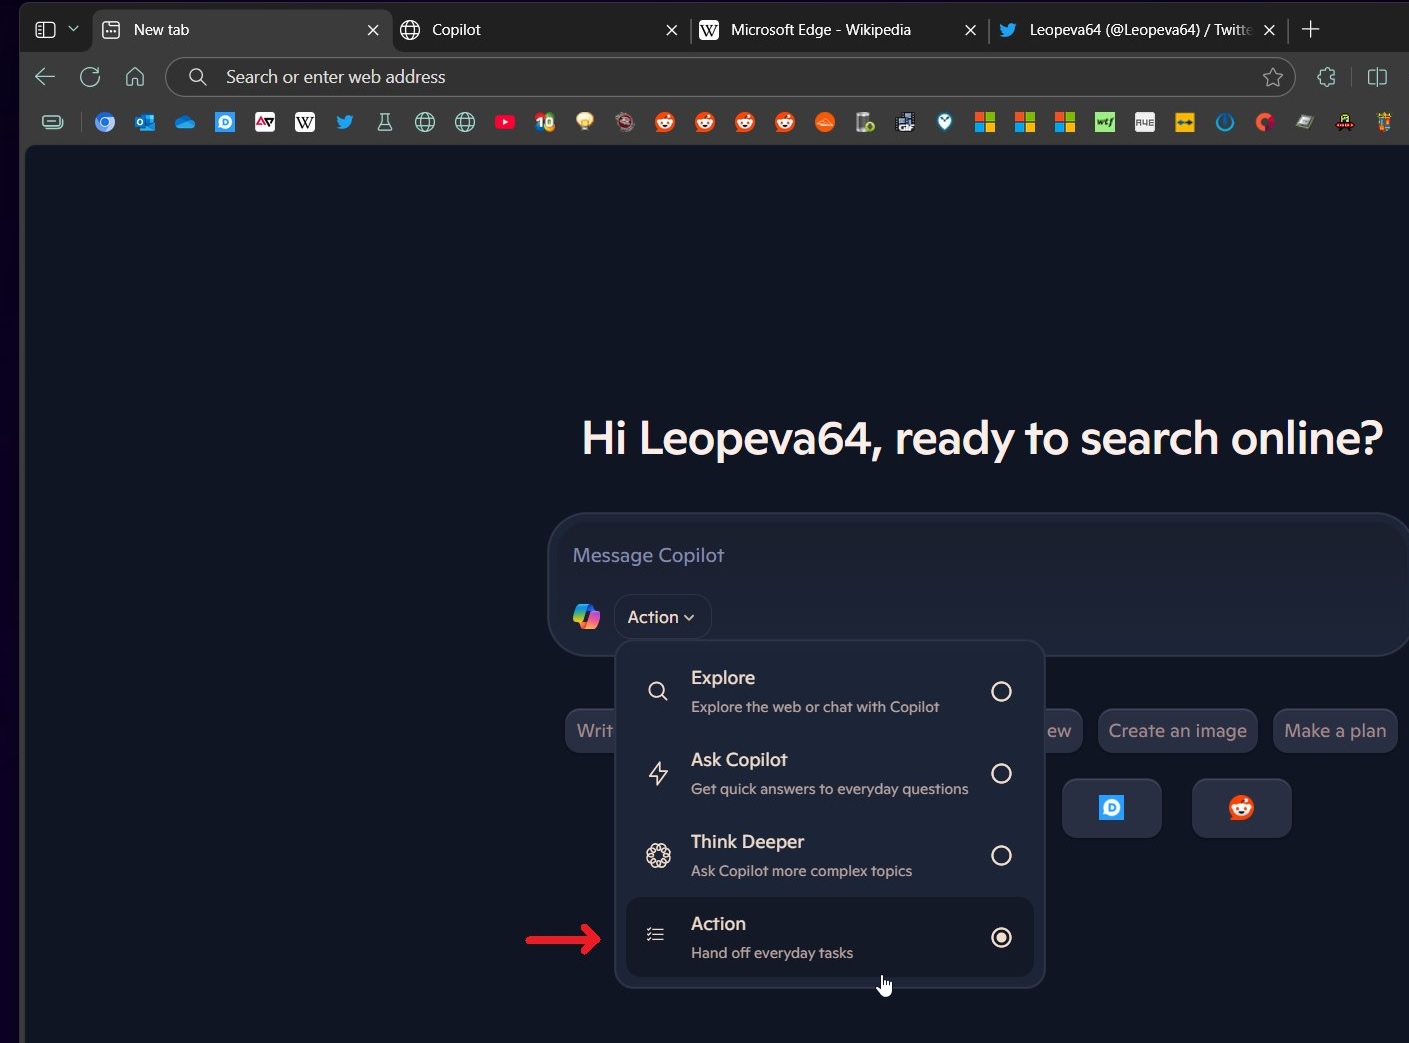Image resolution: width=1409 pixels, height=1043 pixels.
Task: Open the R4E bookmark icon
Action: coord(1145,122)
